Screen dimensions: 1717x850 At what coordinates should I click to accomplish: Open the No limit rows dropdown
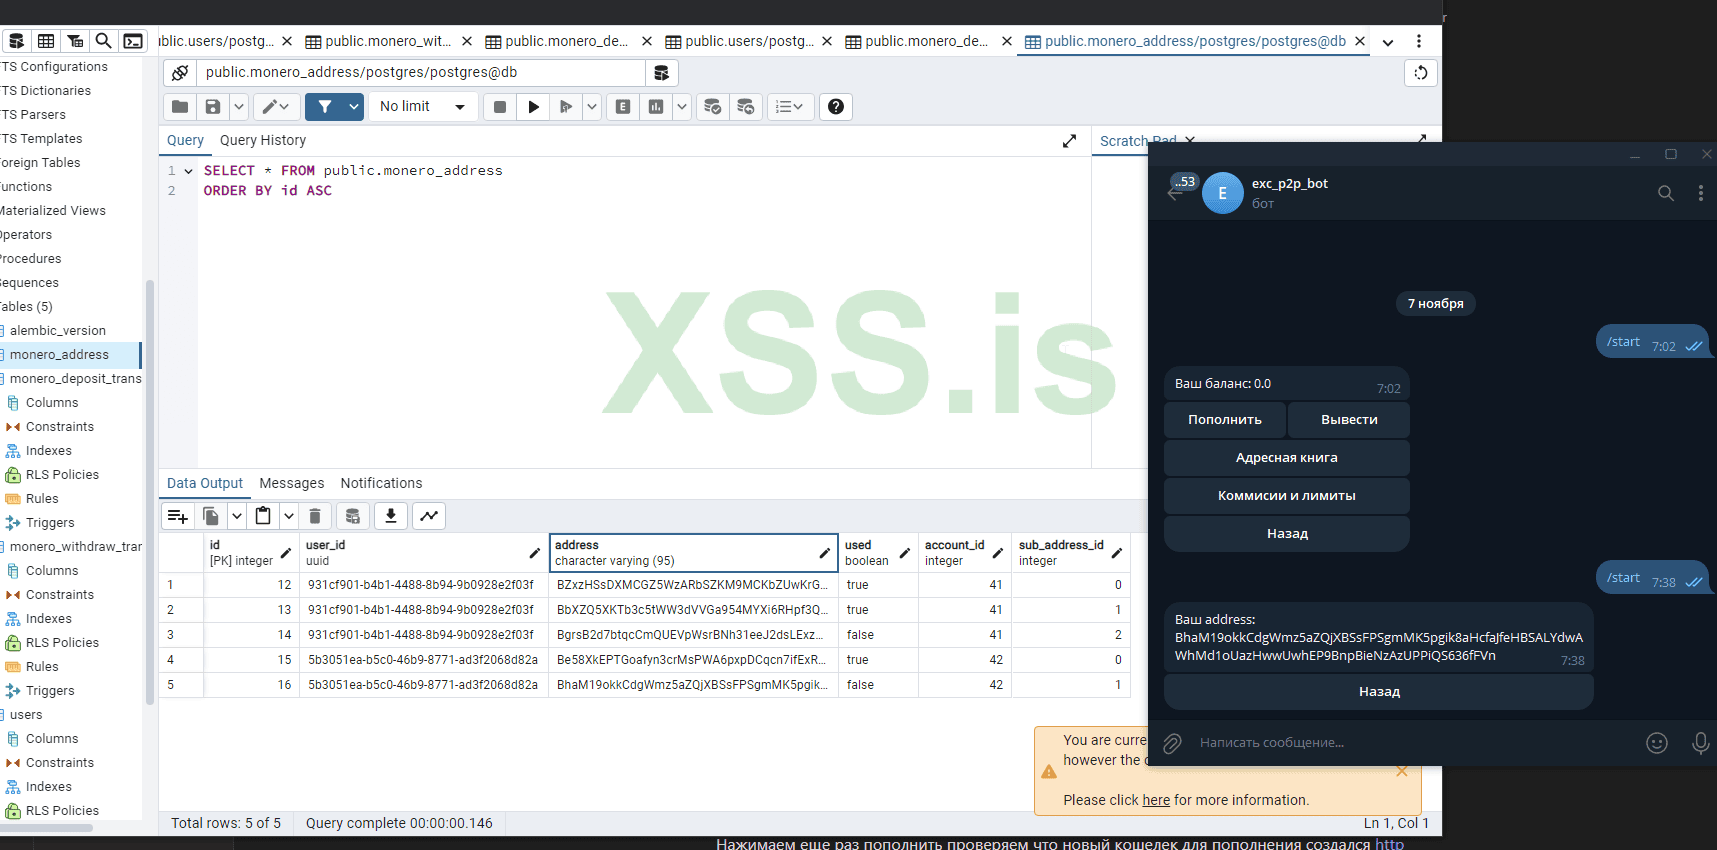point(423,107)
